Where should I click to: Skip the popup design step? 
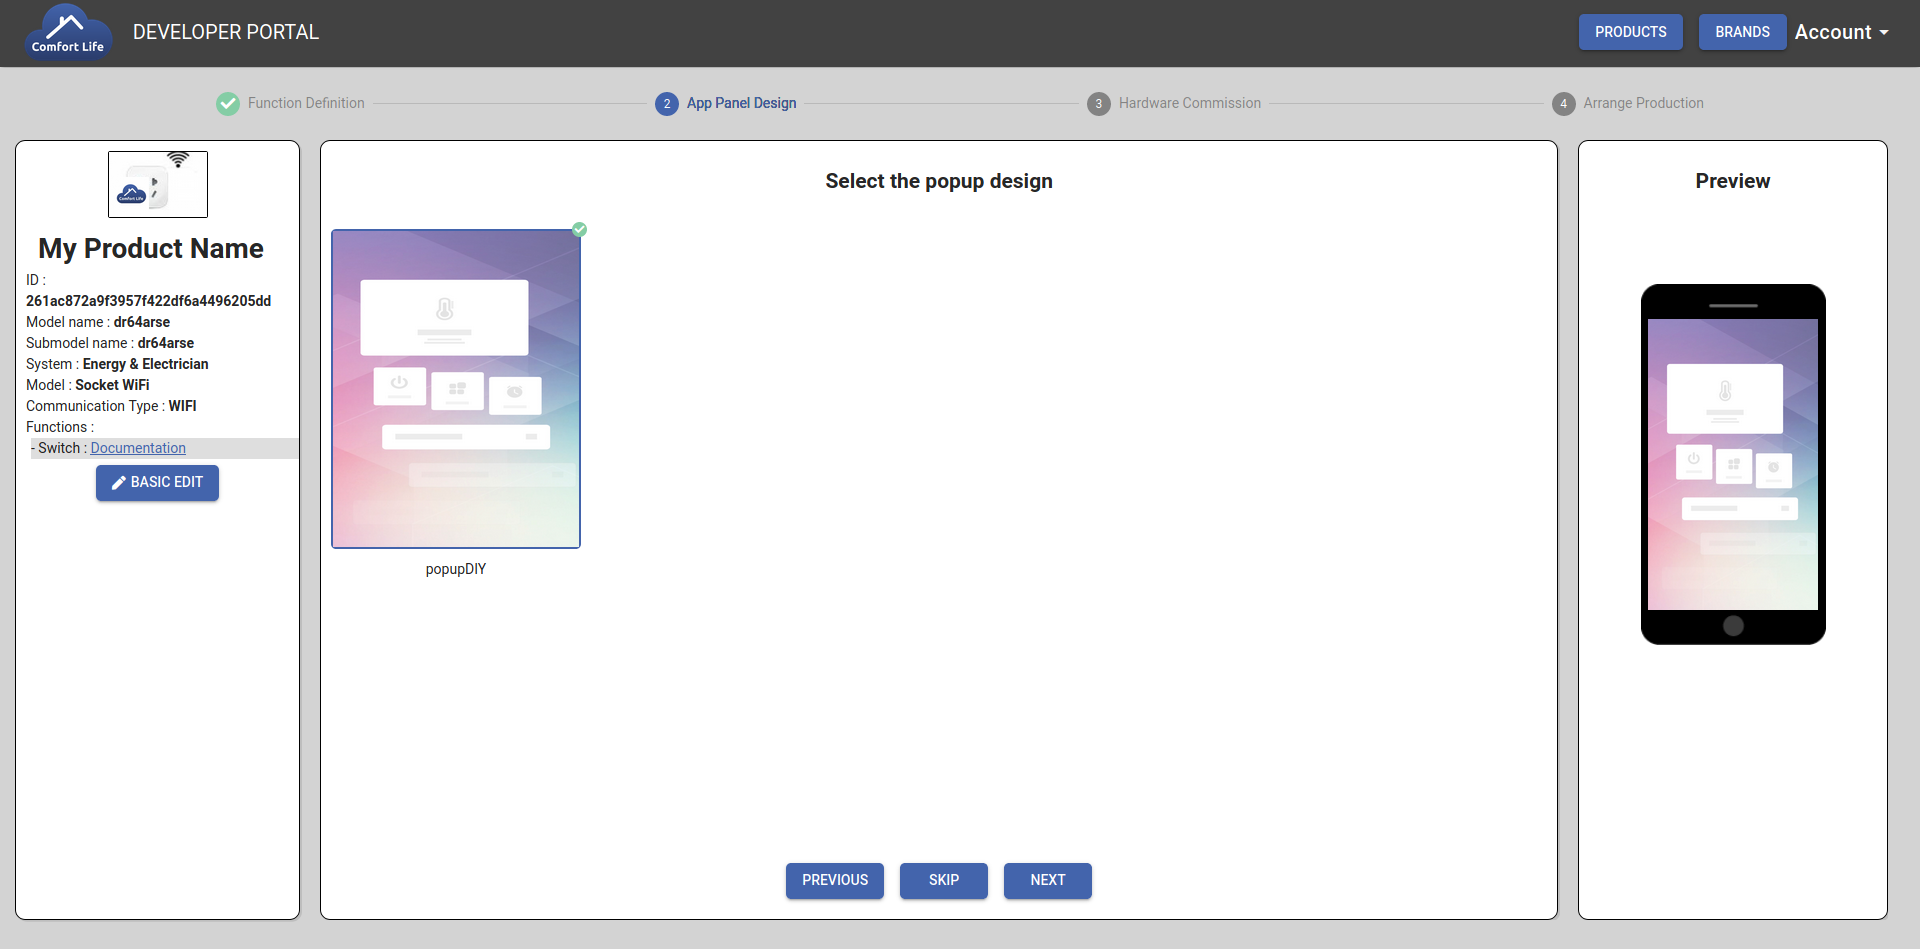pyautogui.click(x=943, y=880)
